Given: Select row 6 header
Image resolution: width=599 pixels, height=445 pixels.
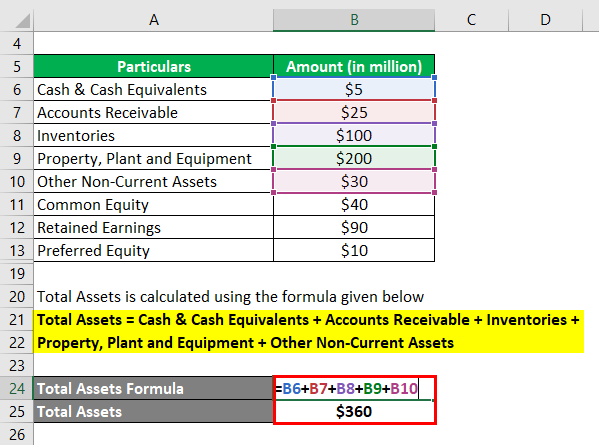Looking at the screenshot, I should point(16,89).
